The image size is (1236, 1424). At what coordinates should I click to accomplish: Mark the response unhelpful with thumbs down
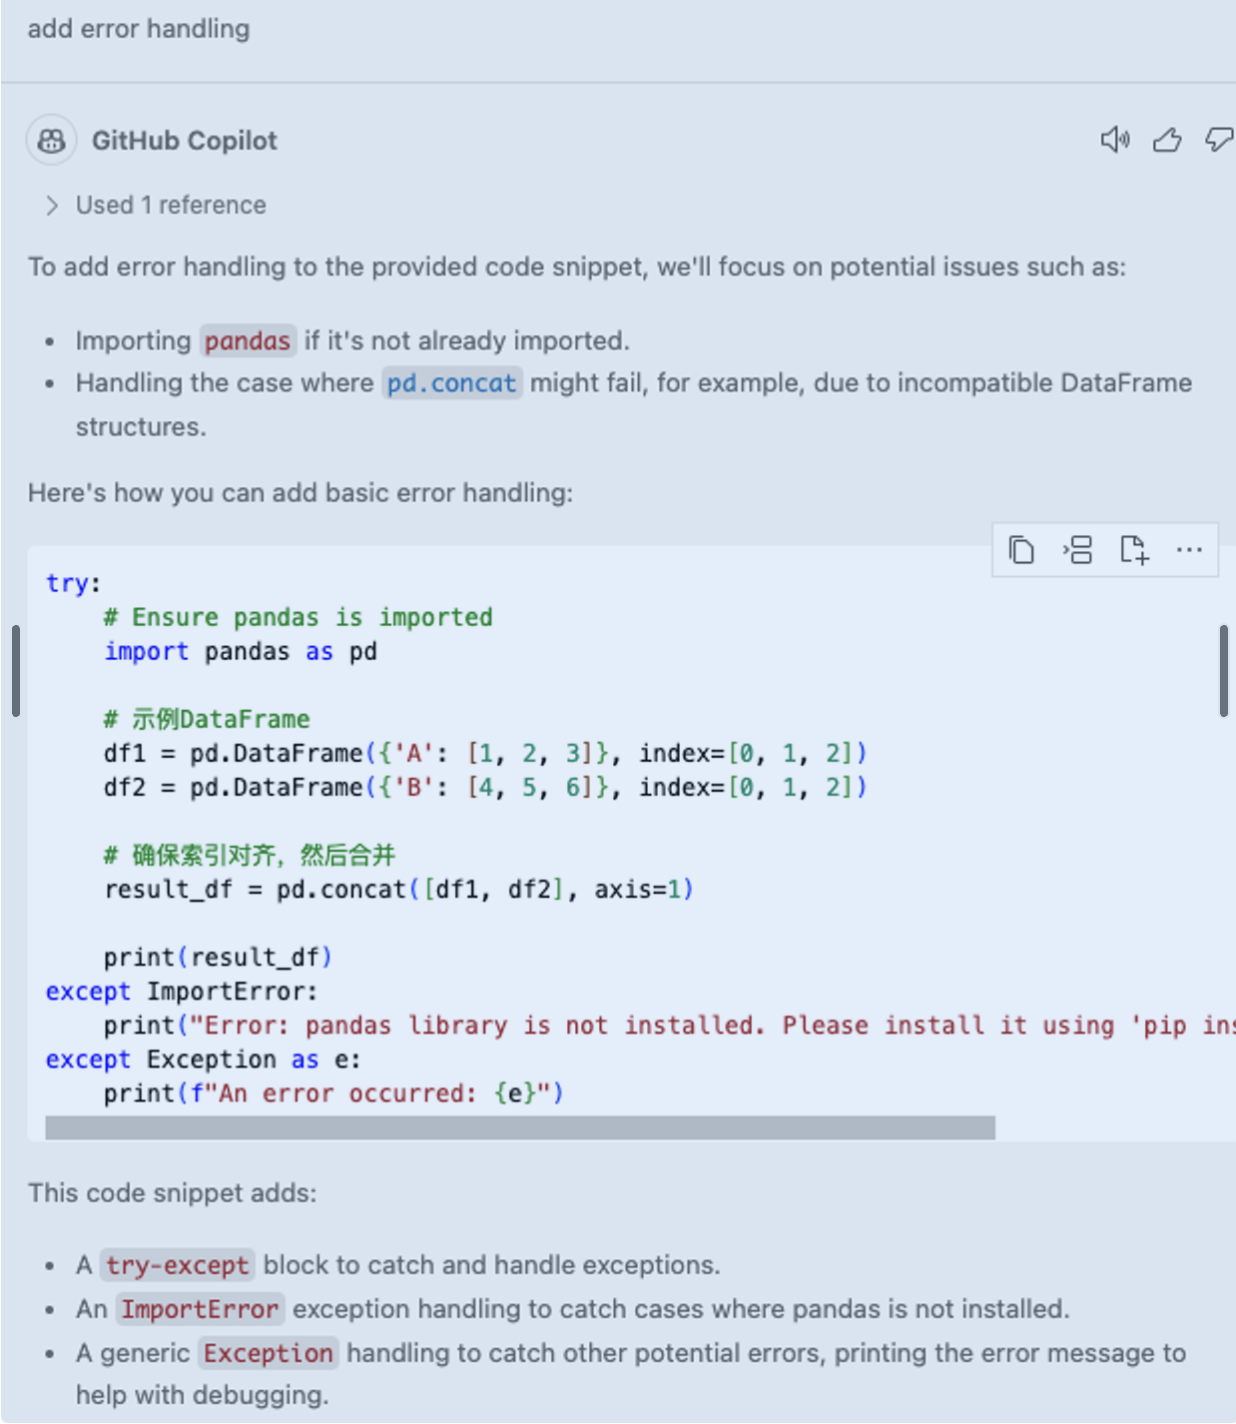(x=1219, y=140)
